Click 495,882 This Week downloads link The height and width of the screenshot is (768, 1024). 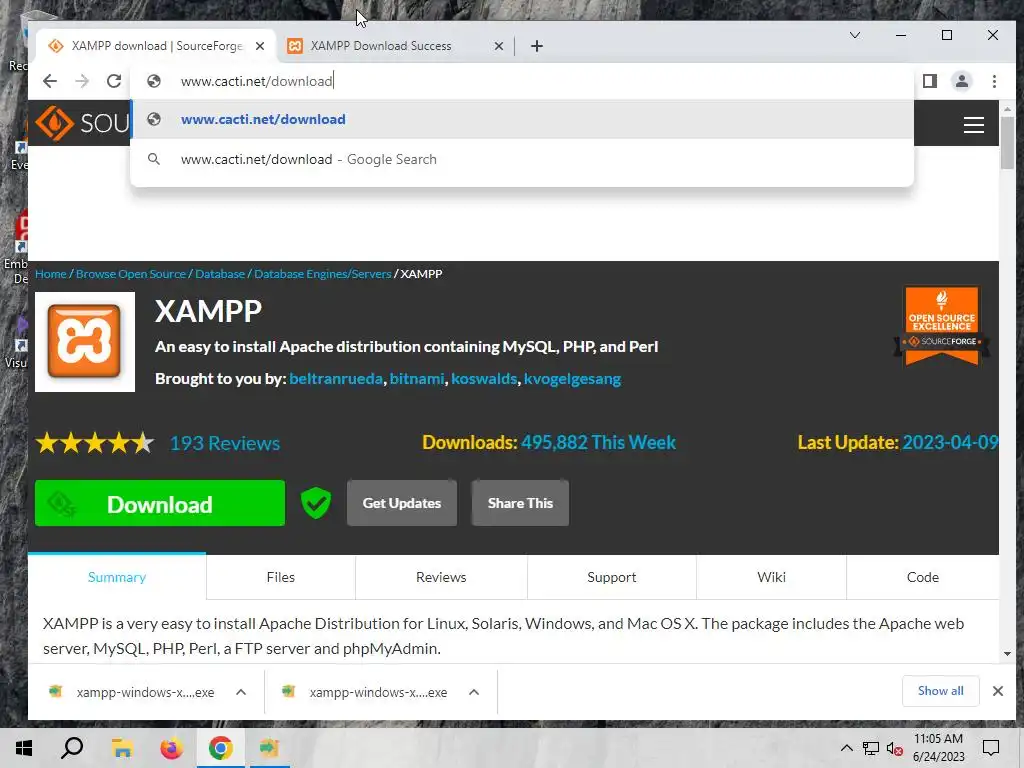tap(598, 443)
